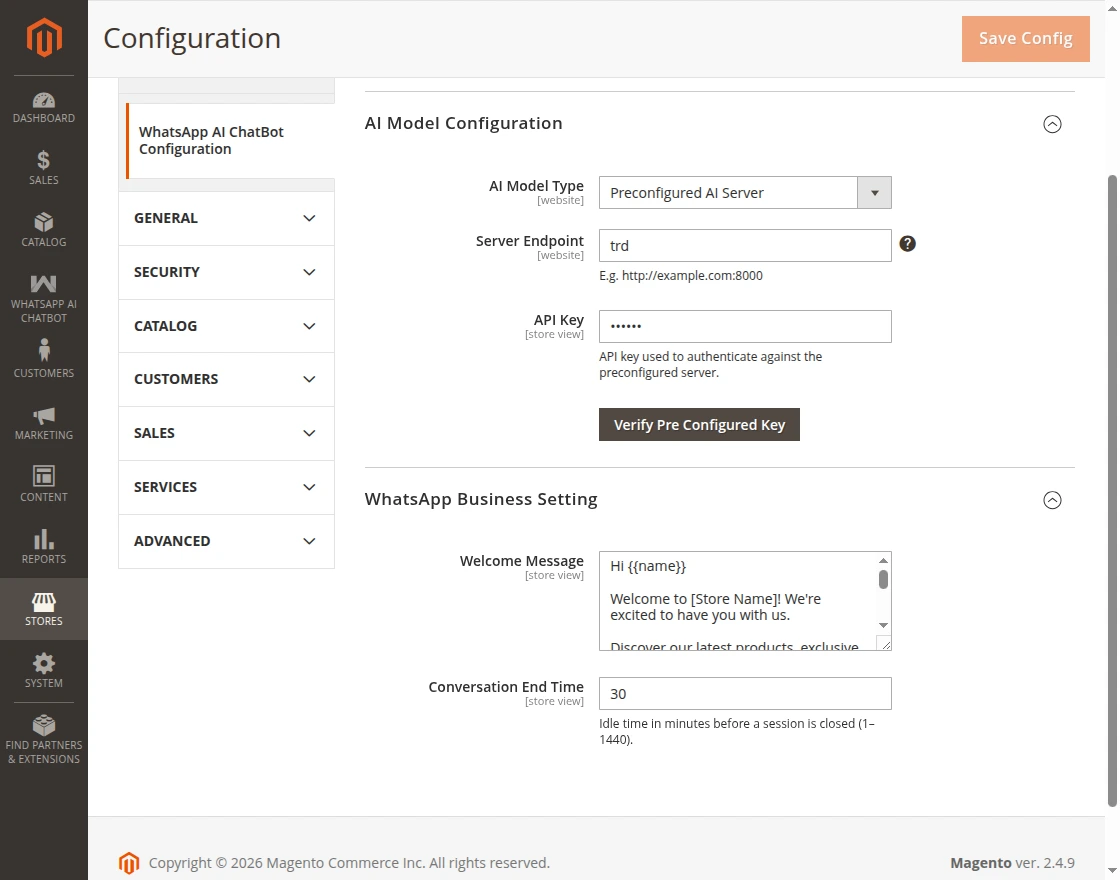Expand the SERVICES config tab
The height and width of the screenshot is (880, 1120).
coord(226,487)
